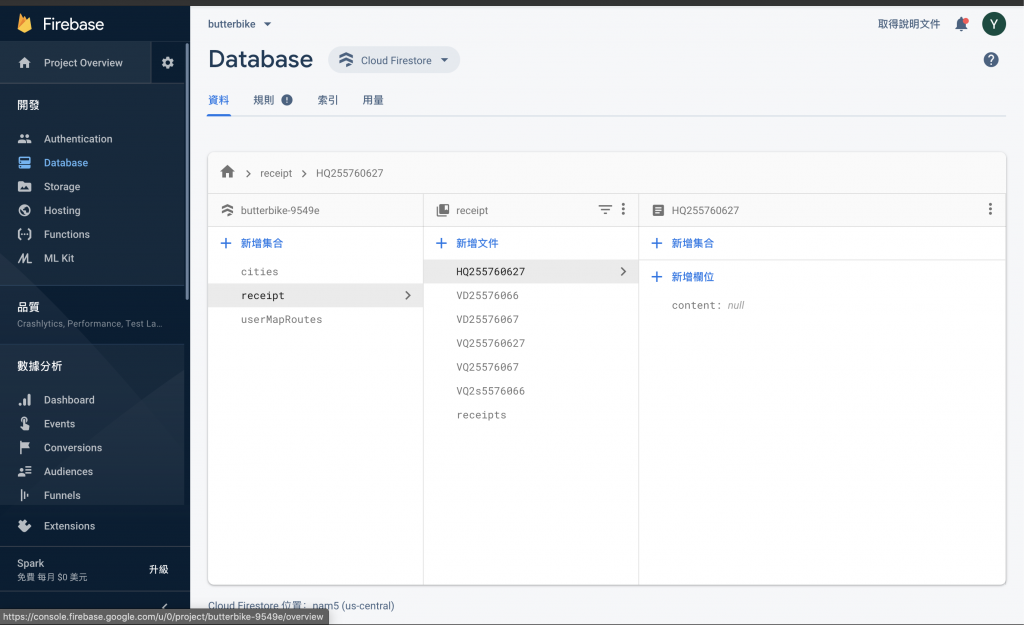This screenshot has height=625, width=1024.
Task: Open analytics Dashboard
Action: tap(69, 400)
